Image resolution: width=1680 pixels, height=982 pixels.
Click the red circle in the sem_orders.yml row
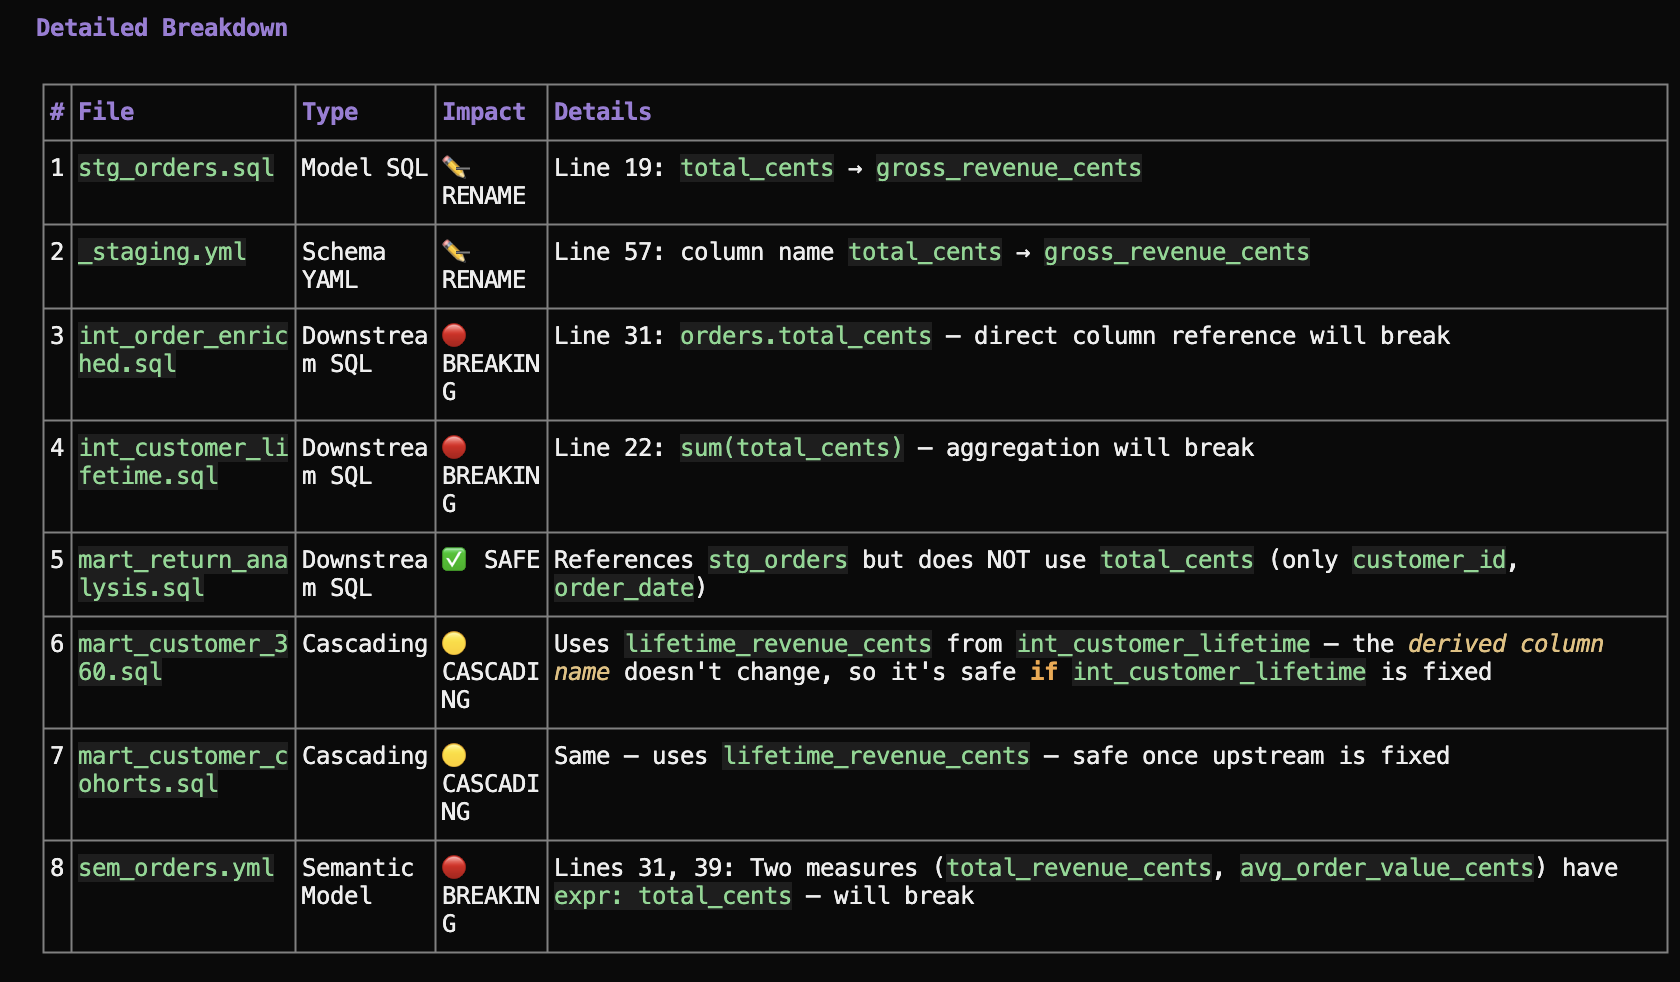click(x=454, y=868)
